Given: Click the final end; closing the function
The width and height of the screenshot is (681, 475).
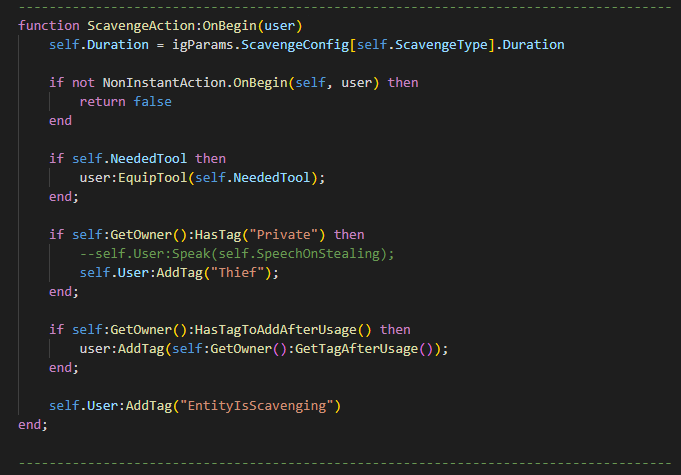Looking at the screenshot, I should click(33, 425).
